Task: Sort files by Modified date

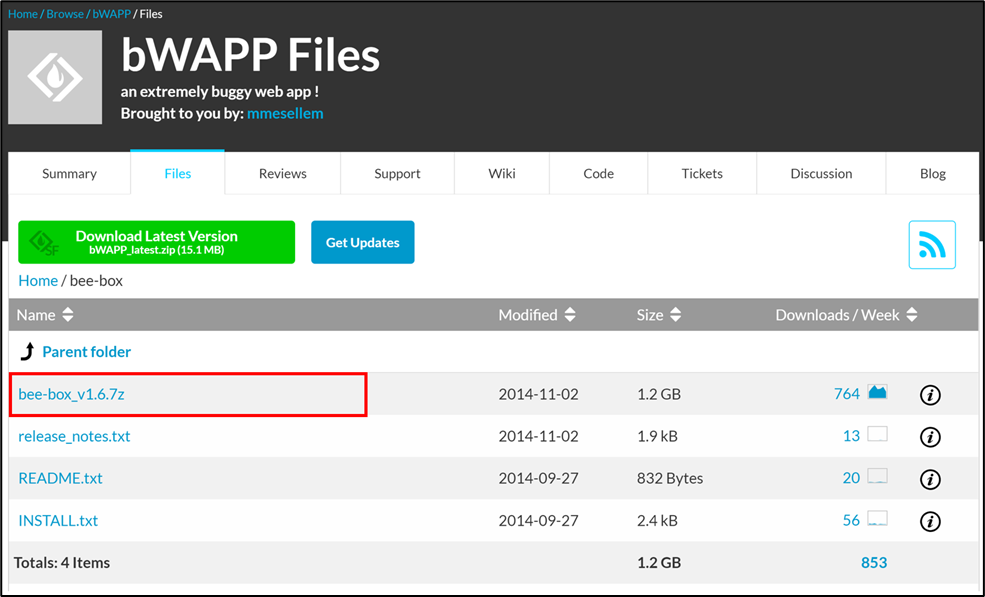Action: [537, 315]
